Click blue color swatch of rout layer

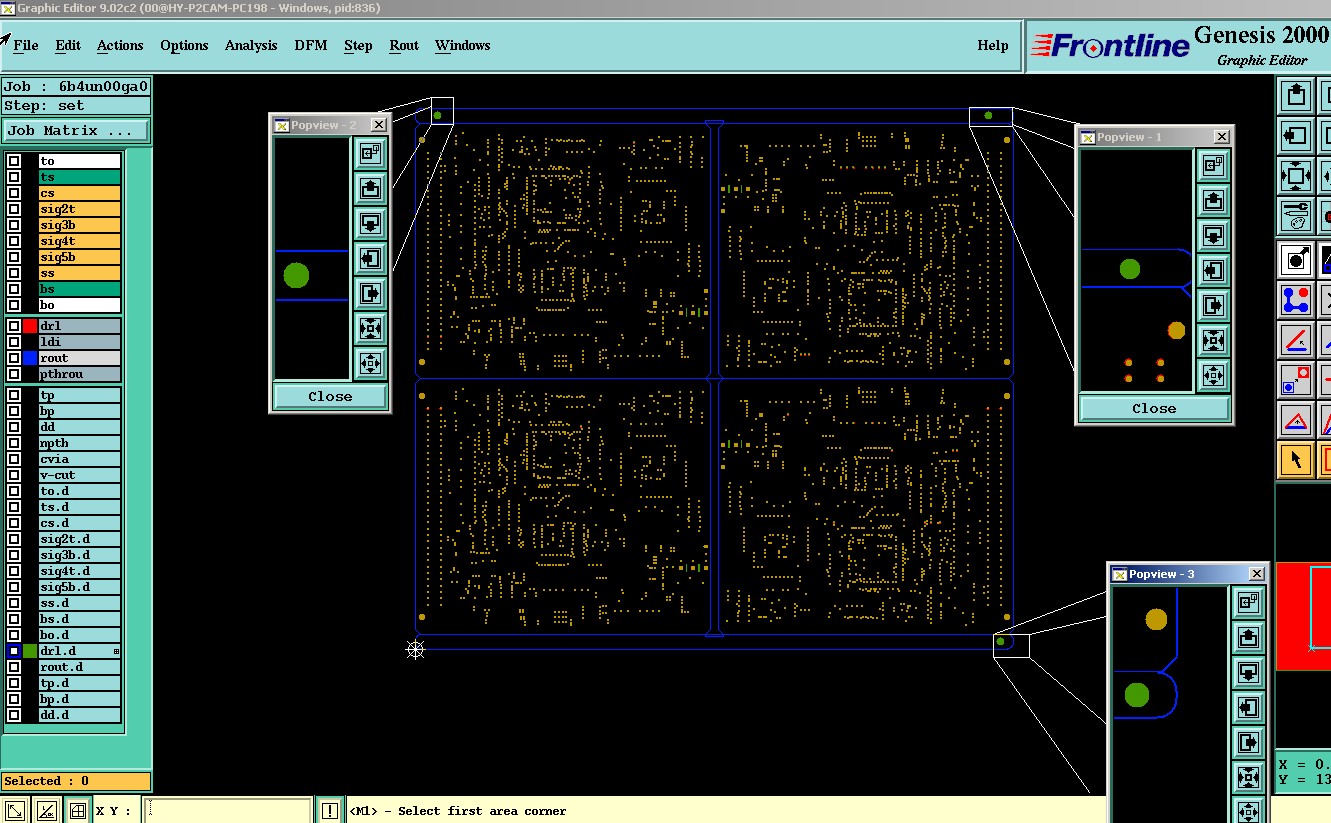pos(30,358)
